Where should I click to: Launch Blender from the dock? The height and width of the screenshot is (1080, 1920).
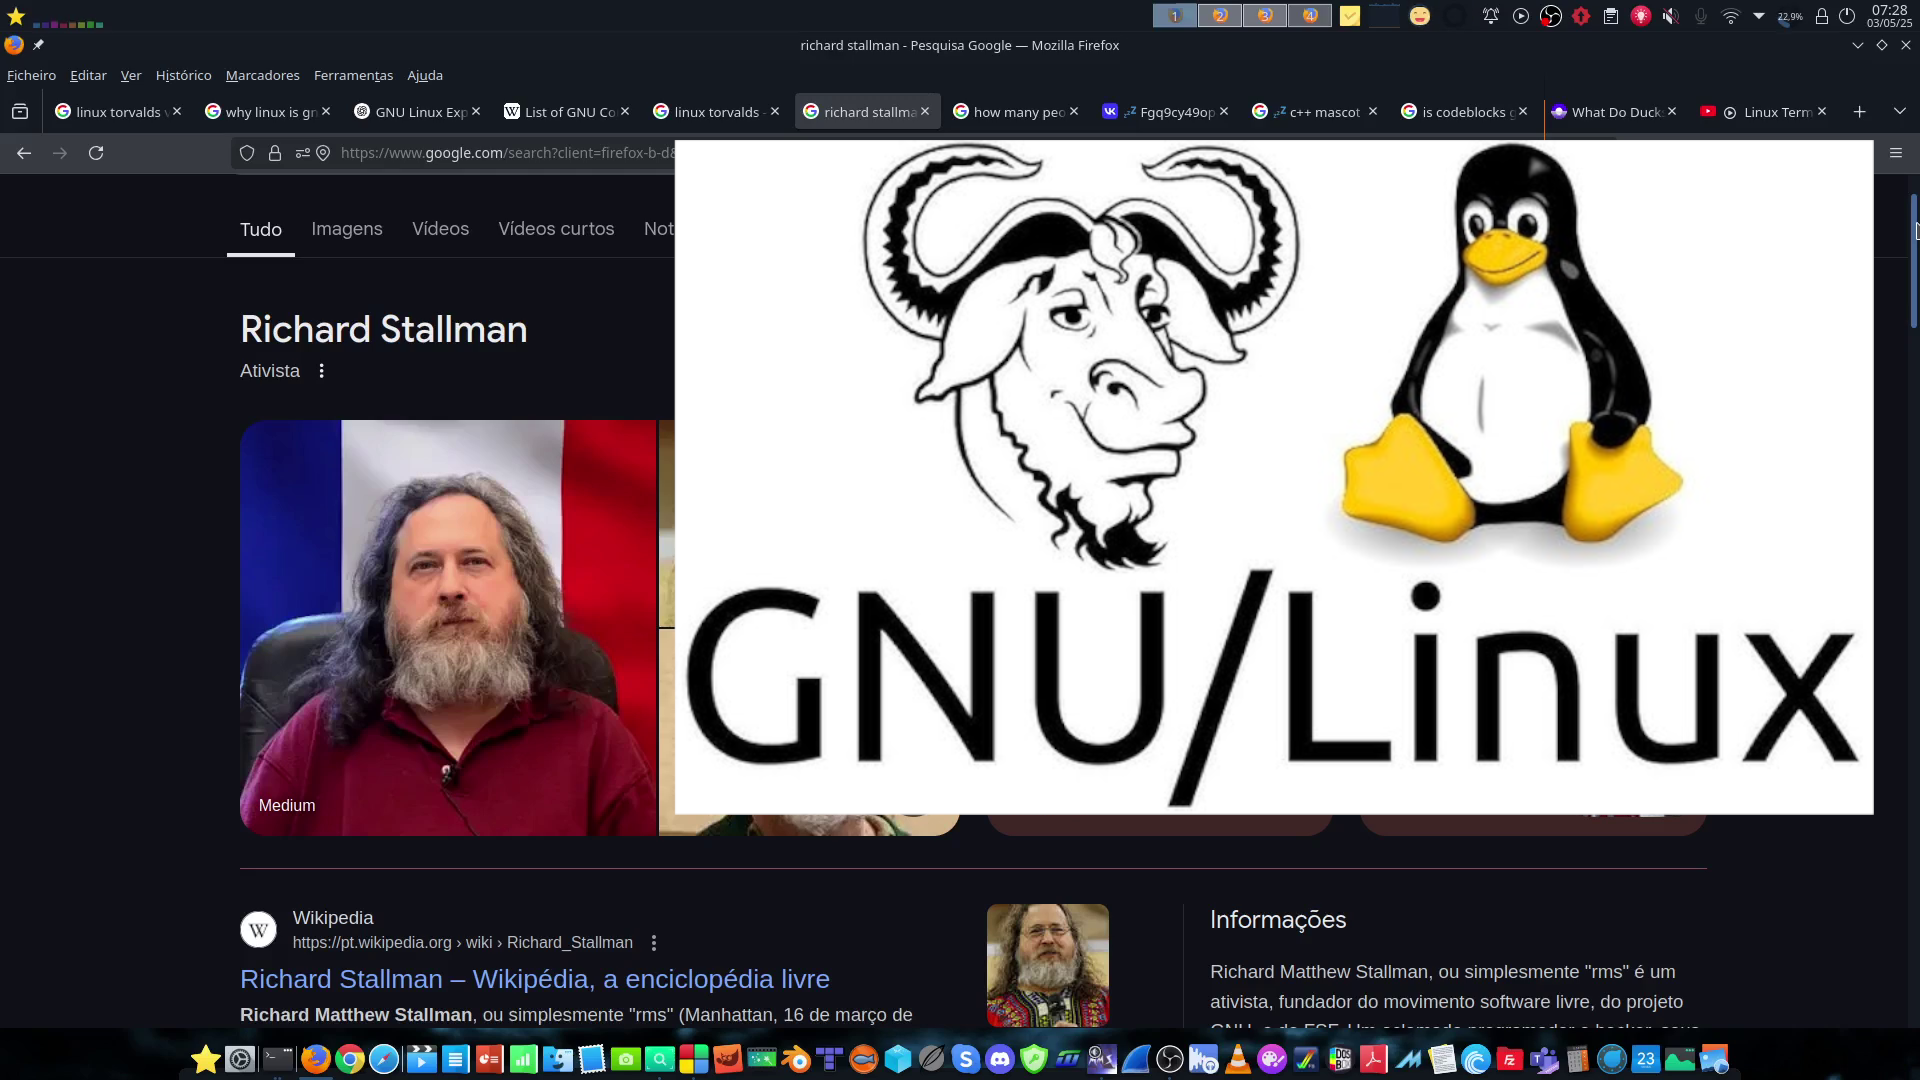[x=796, y=1059]
